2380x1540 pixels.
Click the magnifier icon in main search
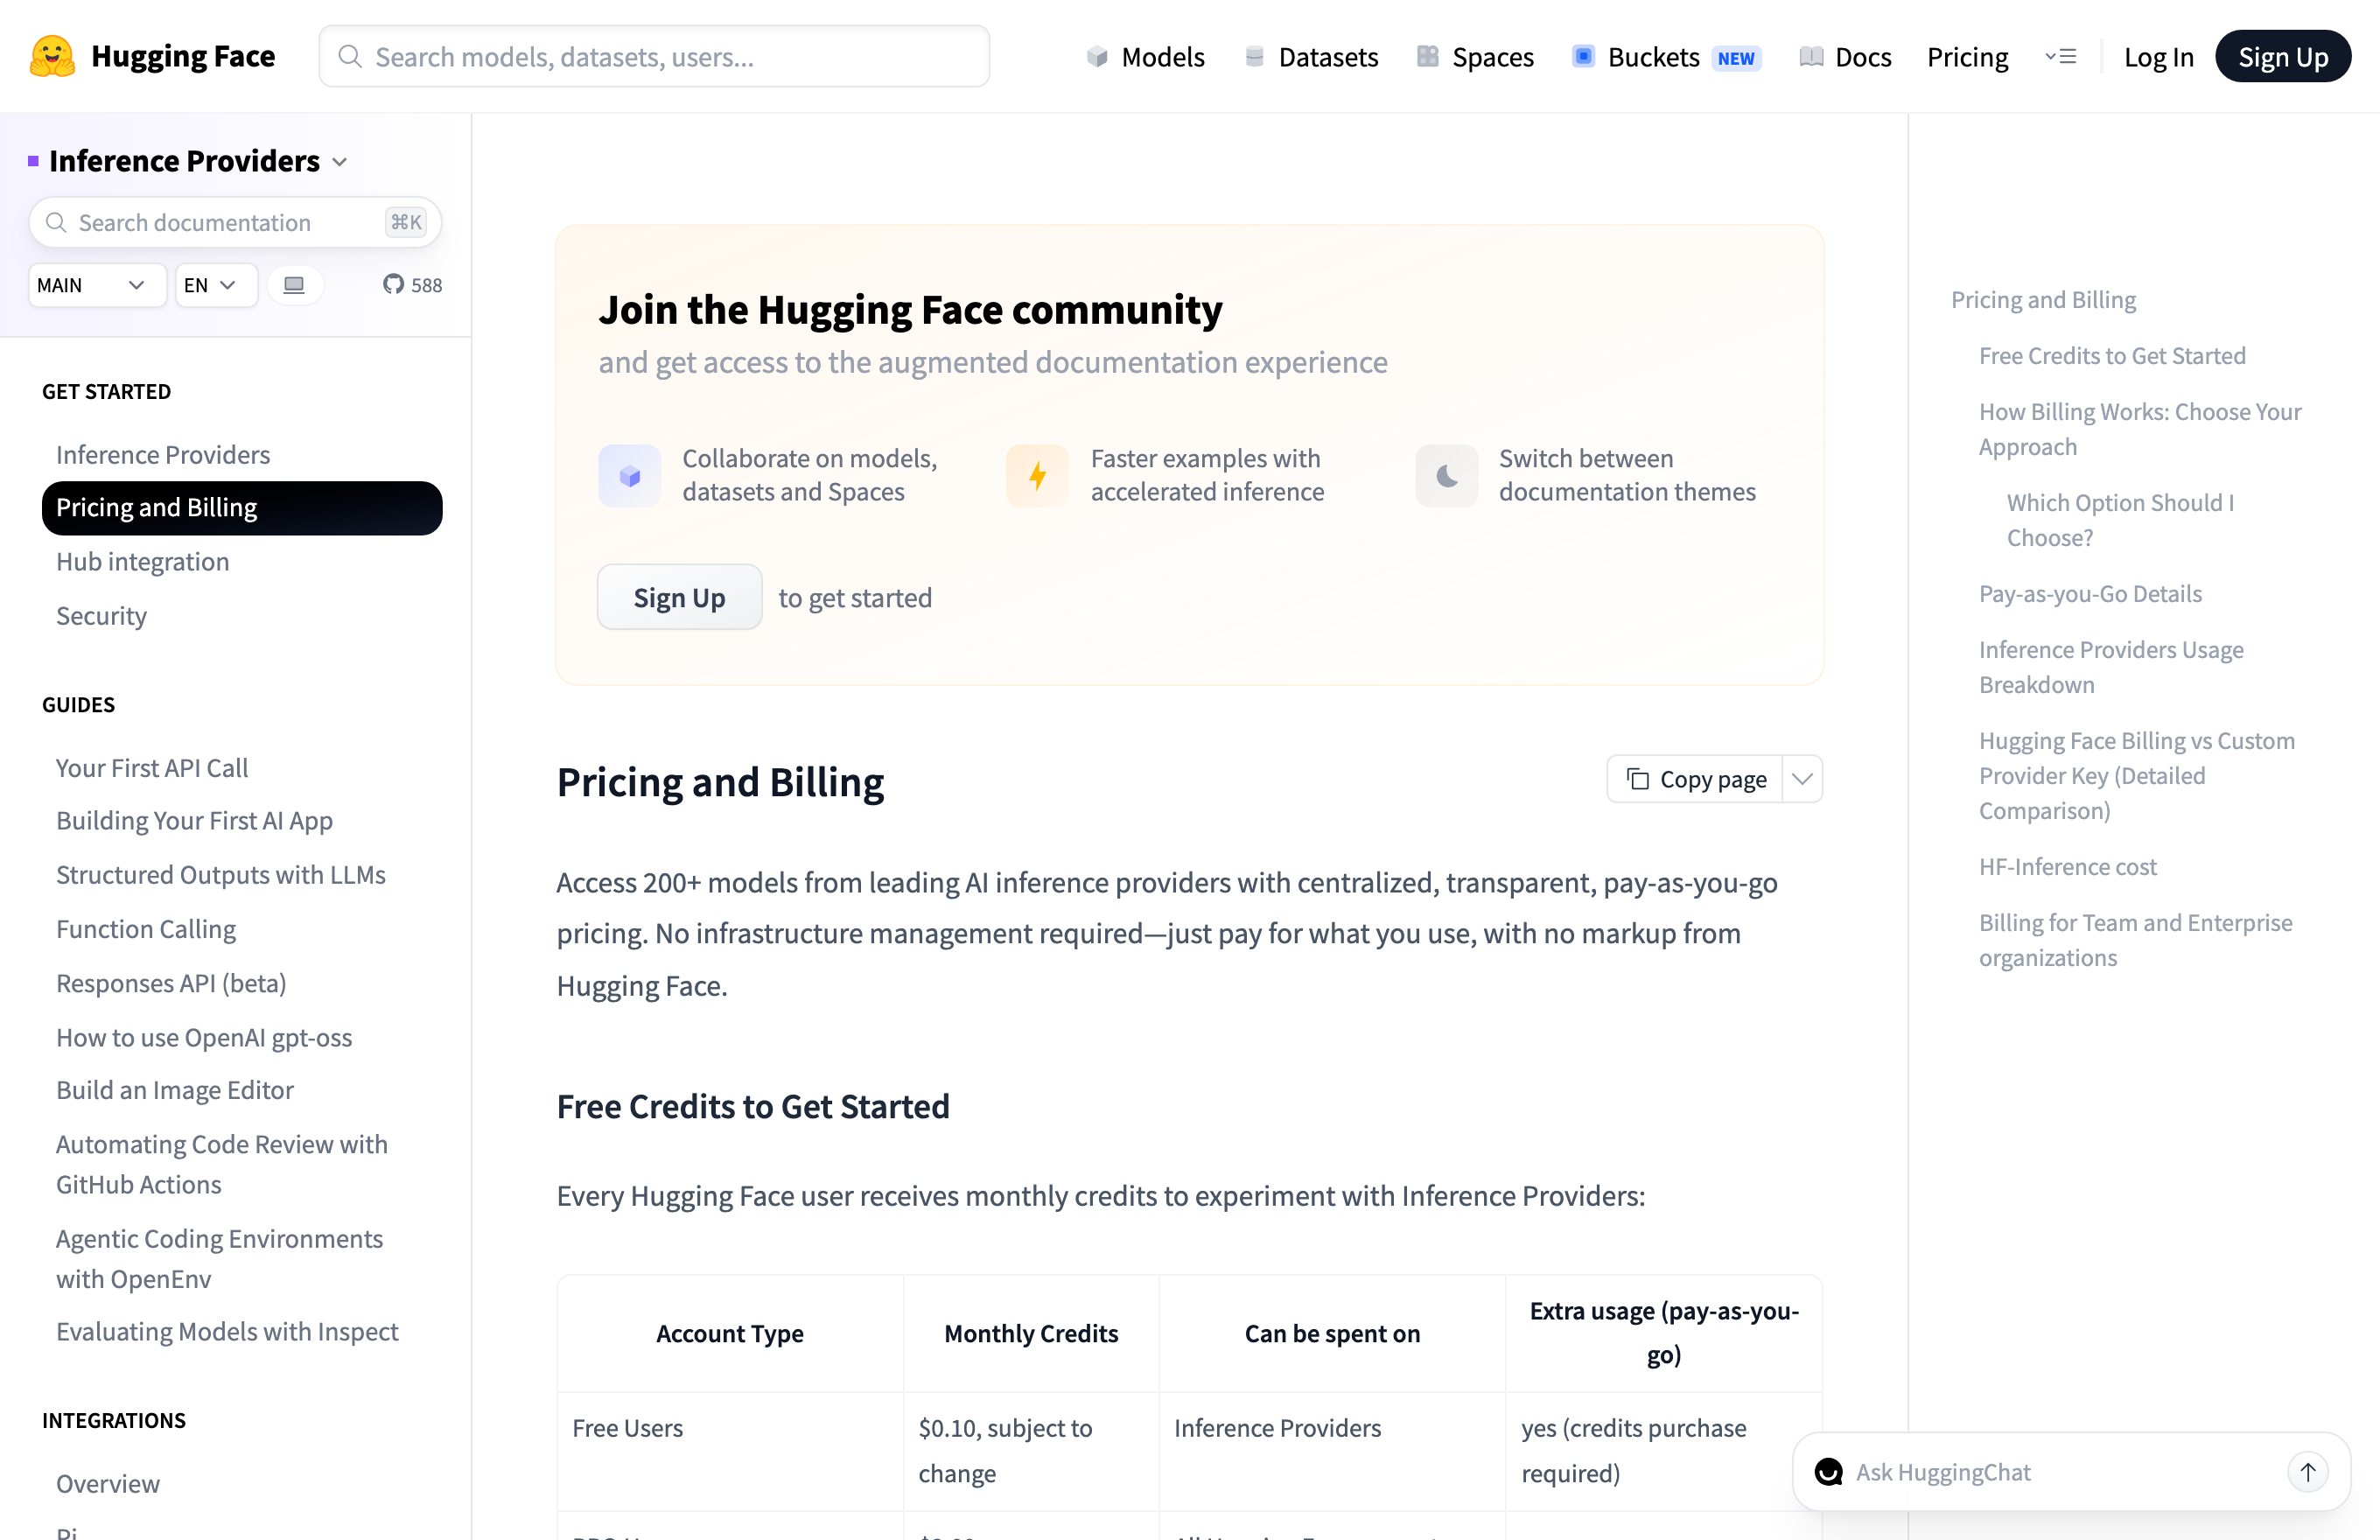click(x=350, y=57)
